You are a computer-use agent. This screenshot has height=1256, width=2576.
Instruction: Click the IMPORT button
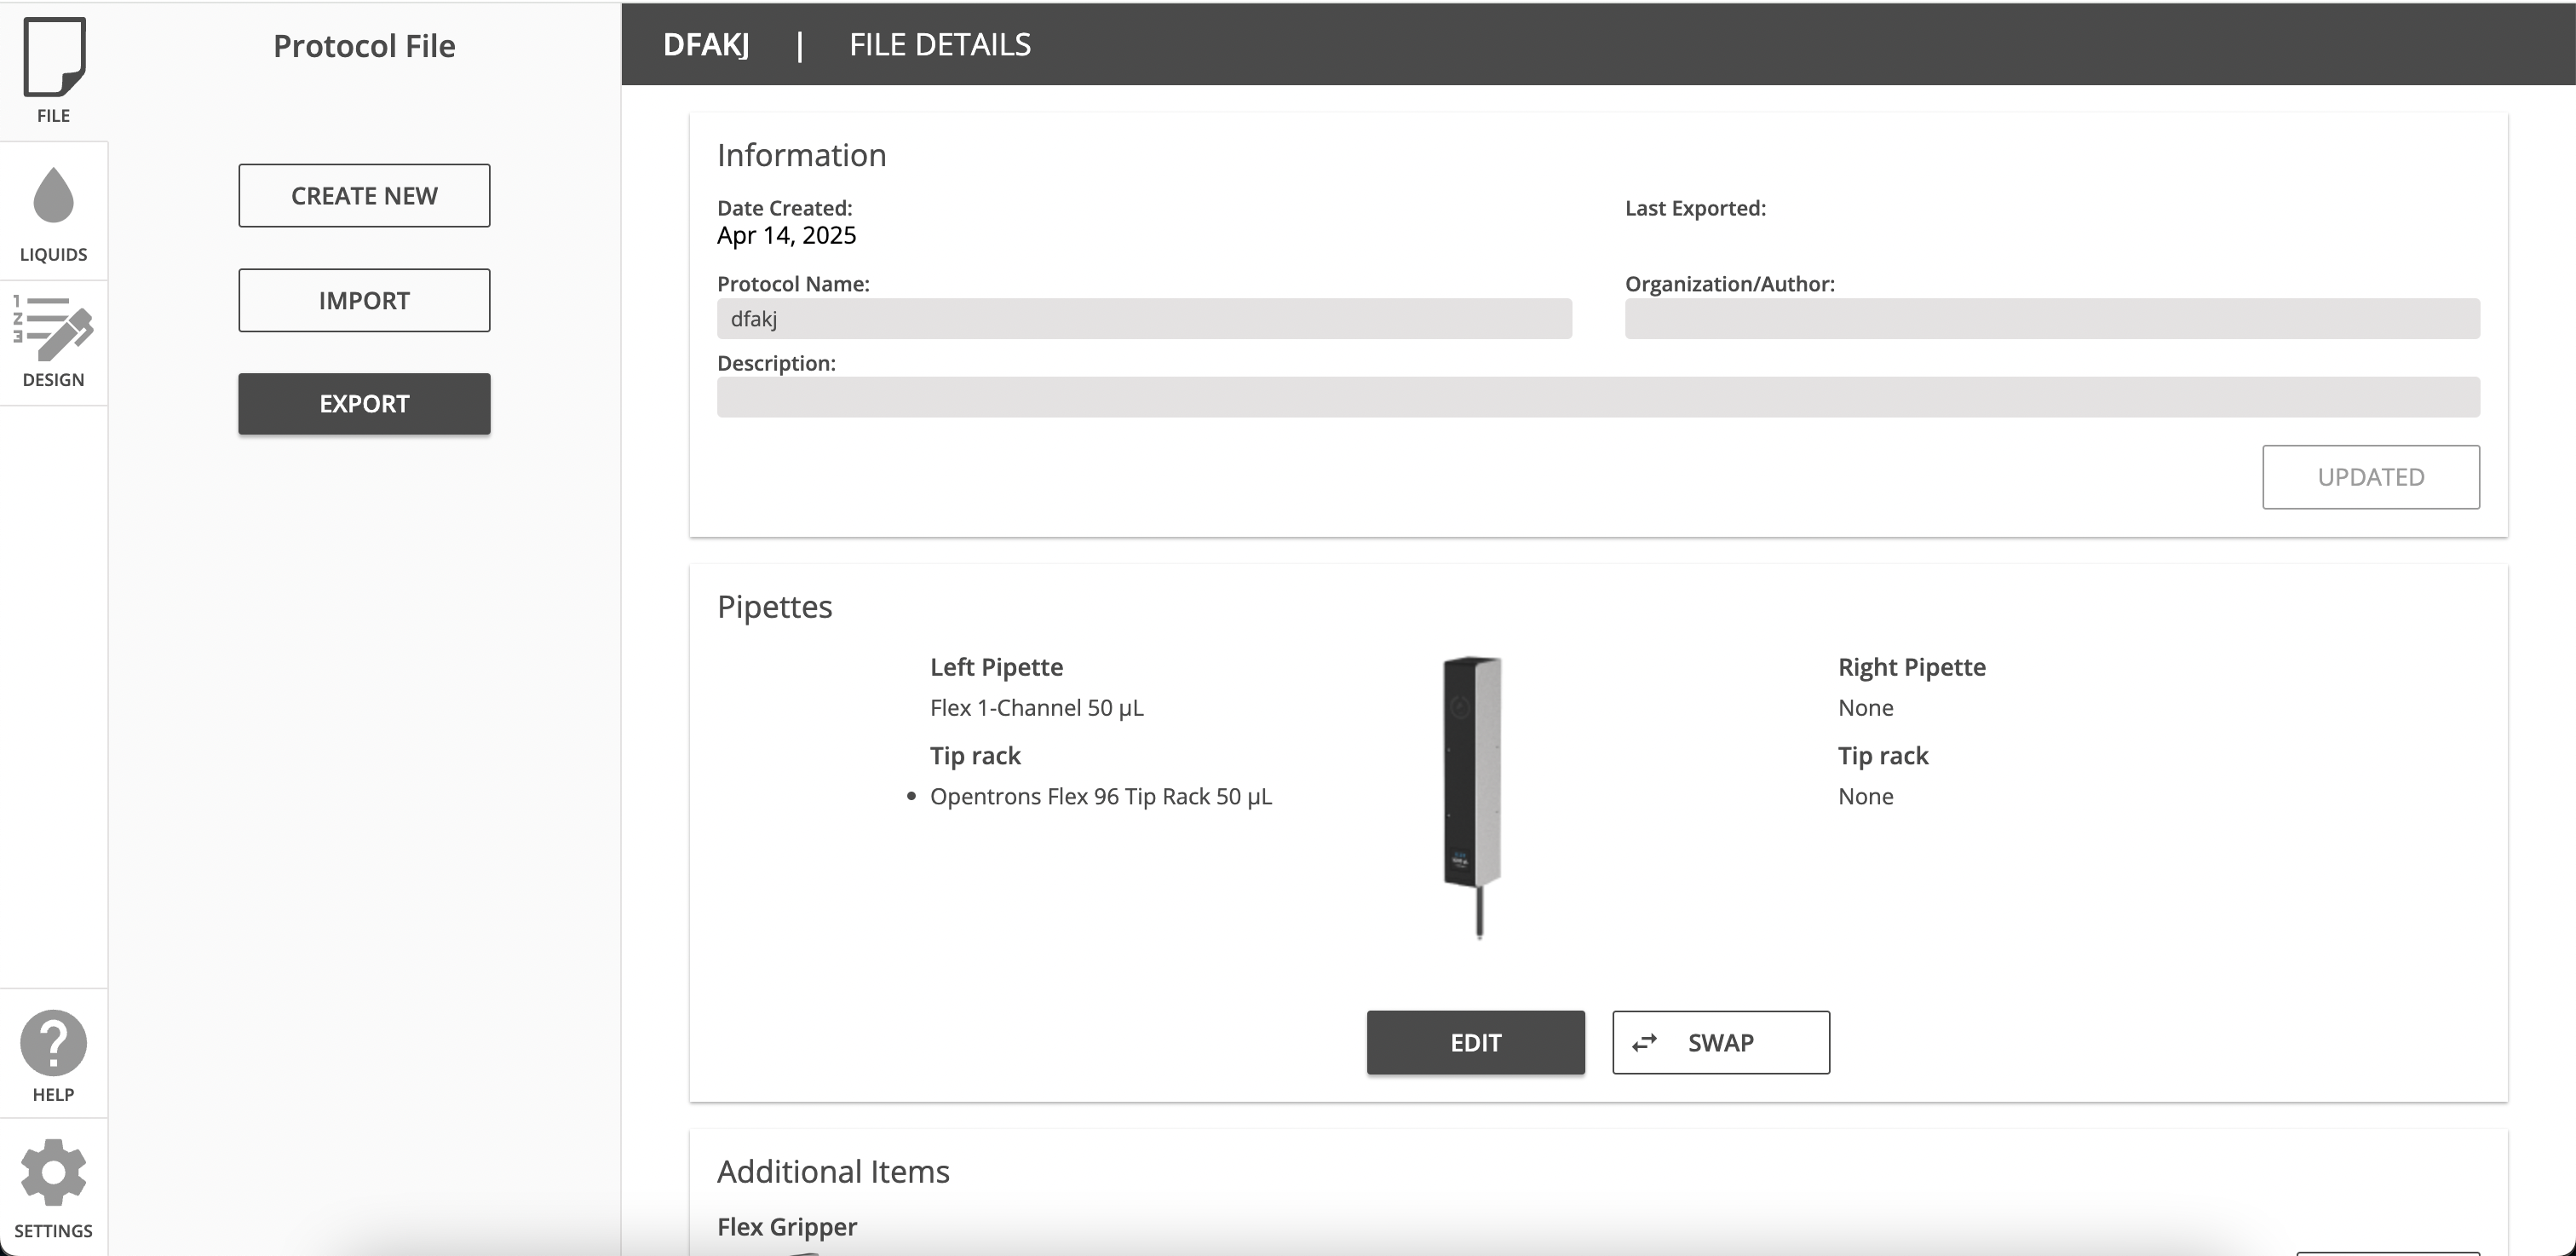click(x=364, y=300)
